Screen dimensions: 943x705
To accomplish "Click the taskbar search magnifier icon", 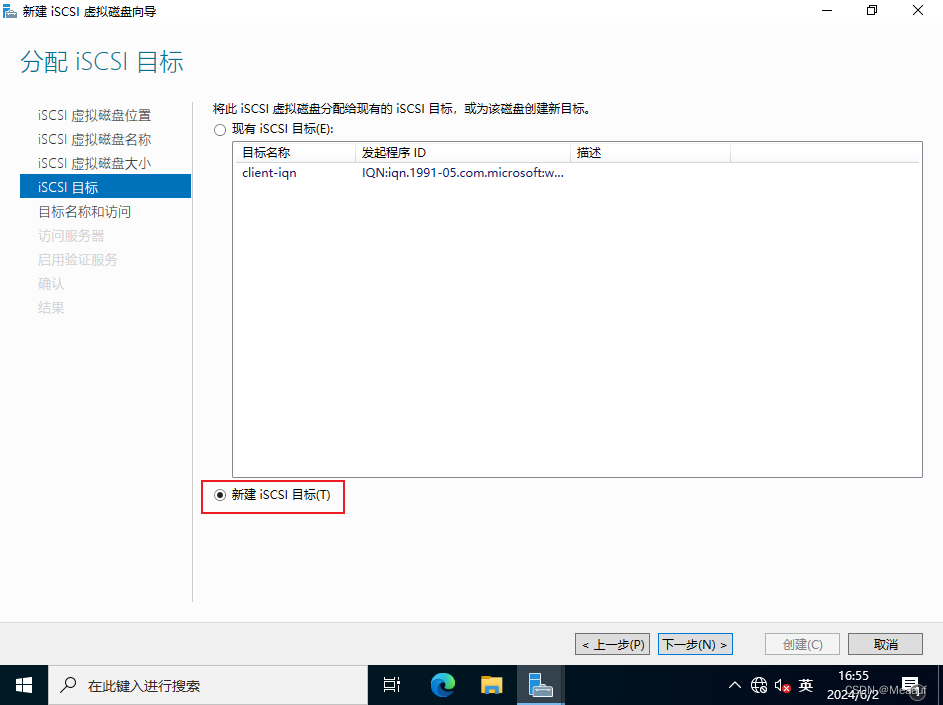I will click(69, 685).
